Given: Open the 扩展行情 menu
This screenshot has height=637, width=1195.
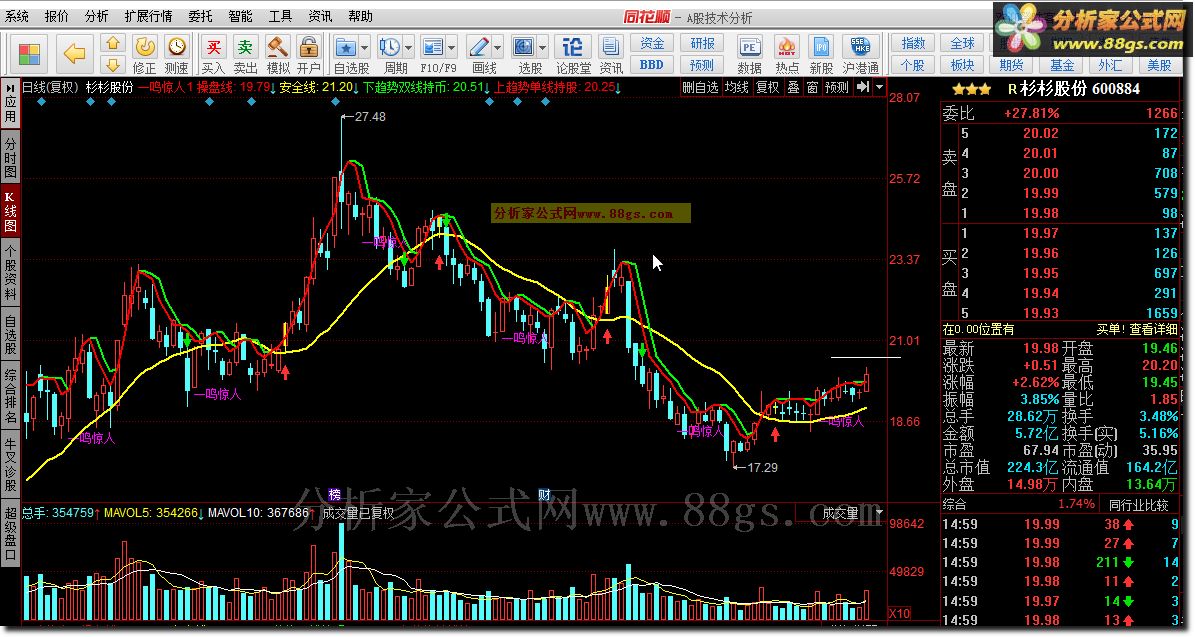Looking at the screenshot, I should (149, 16).
